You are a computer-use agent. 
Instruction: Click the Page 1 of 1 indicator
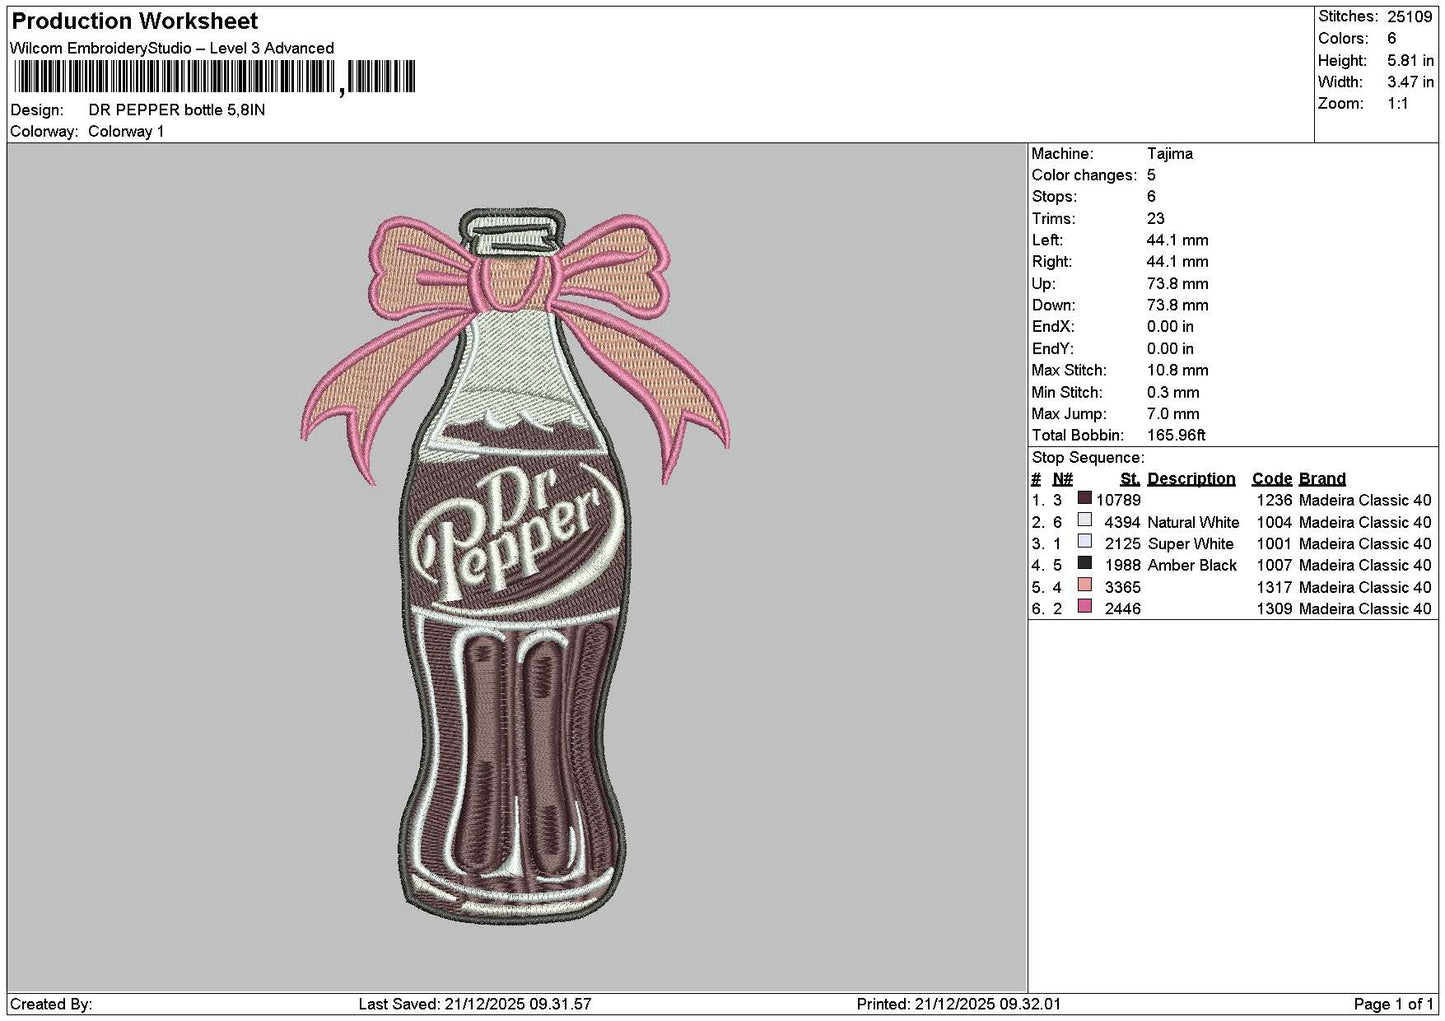[1394, 1004]
